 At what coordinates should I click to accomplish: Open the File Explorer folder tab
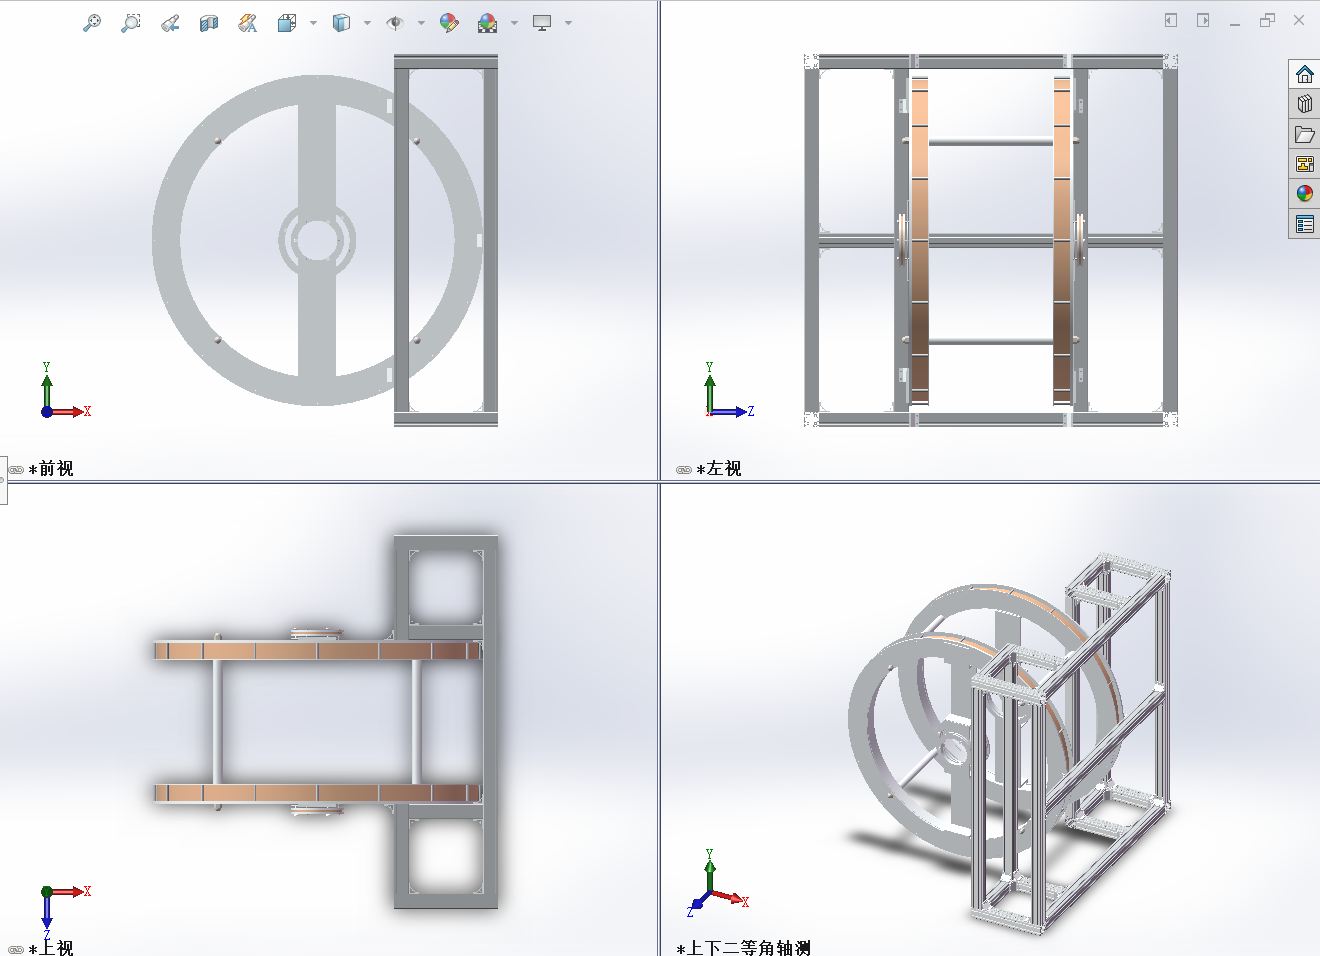tap(1304, 134)
